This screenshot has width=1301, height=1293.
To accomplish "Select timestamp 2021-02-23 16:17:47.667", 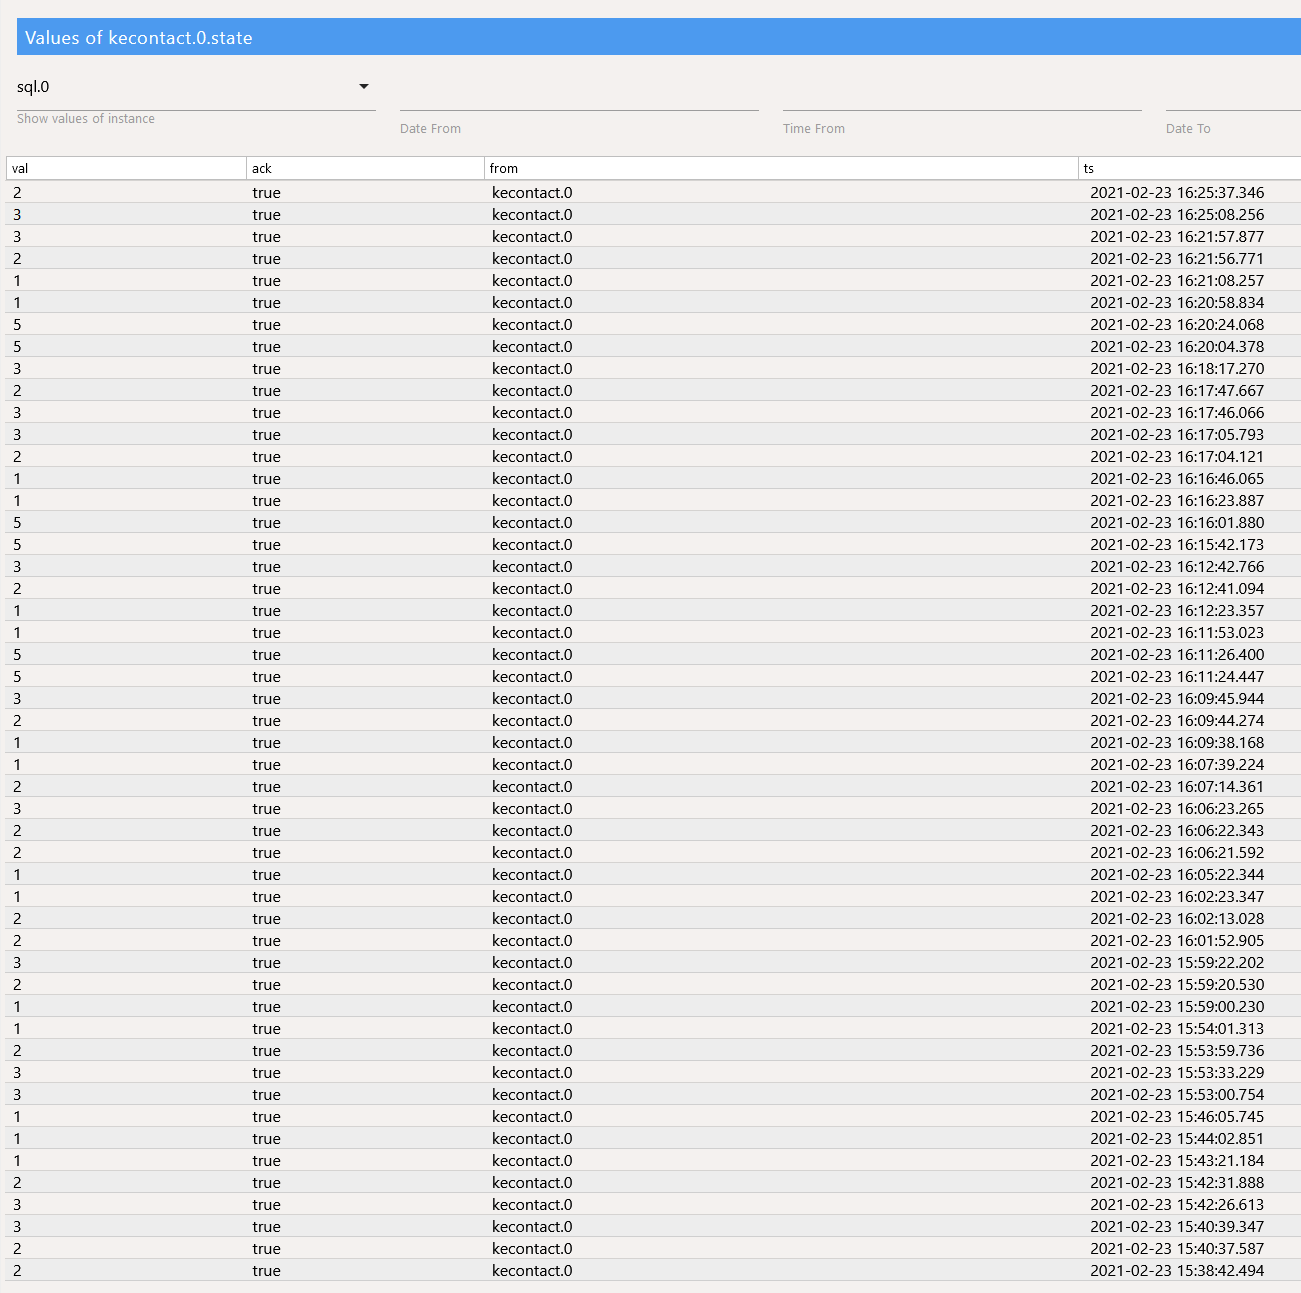I will [x=1177, y=391].
